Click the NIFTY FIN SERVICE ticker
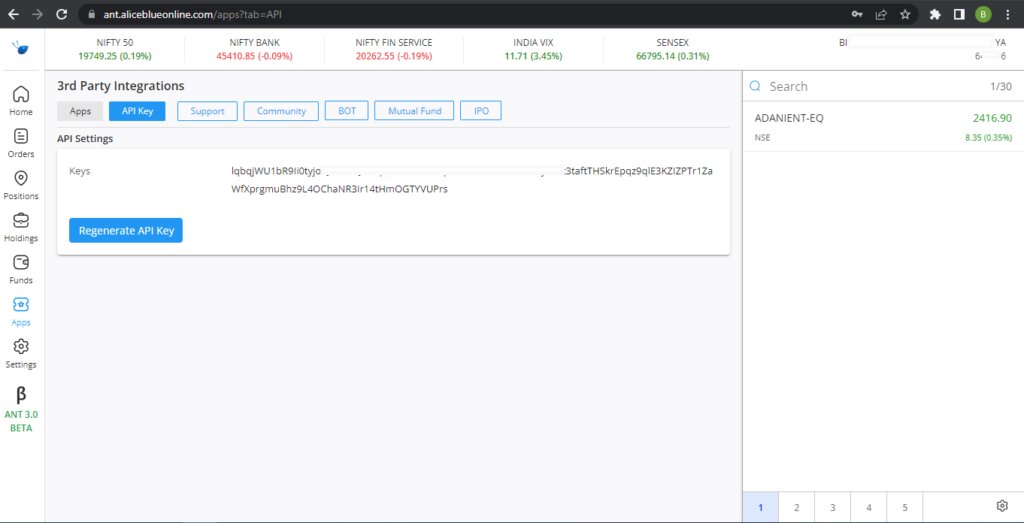This screenshot has height=523, width=1024. click(x=394, y=49)
